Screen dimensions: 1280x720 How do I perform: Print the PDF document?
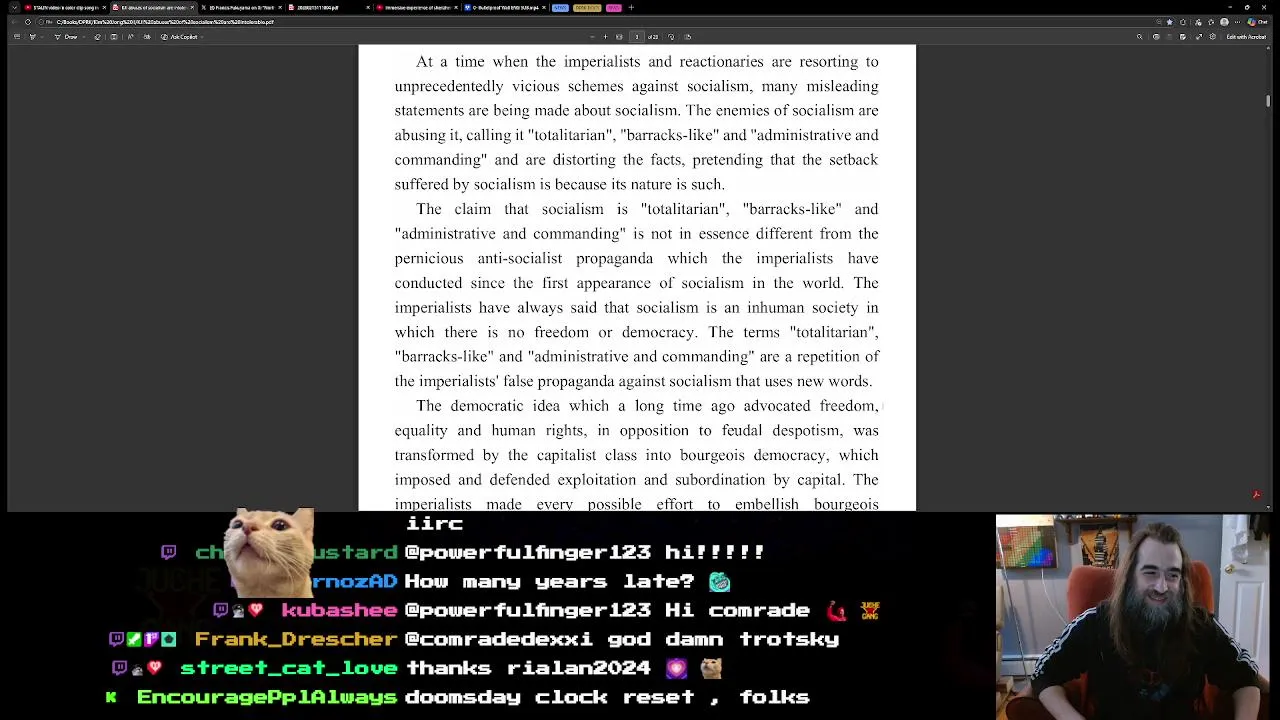coord(1156,37)
